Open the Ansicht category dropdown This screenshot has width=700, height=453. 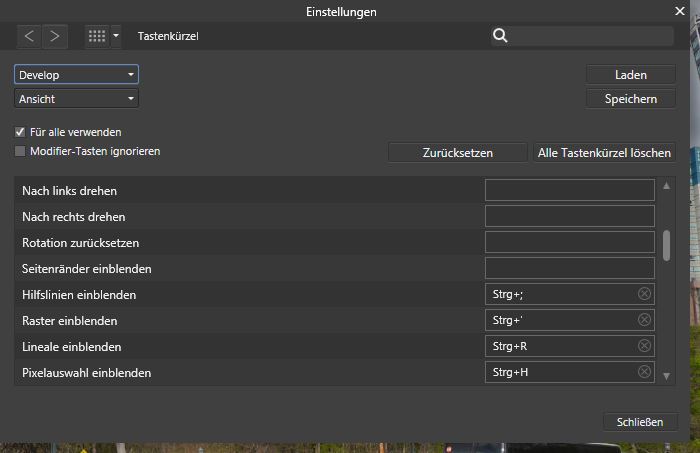click(x=76, y=99)
